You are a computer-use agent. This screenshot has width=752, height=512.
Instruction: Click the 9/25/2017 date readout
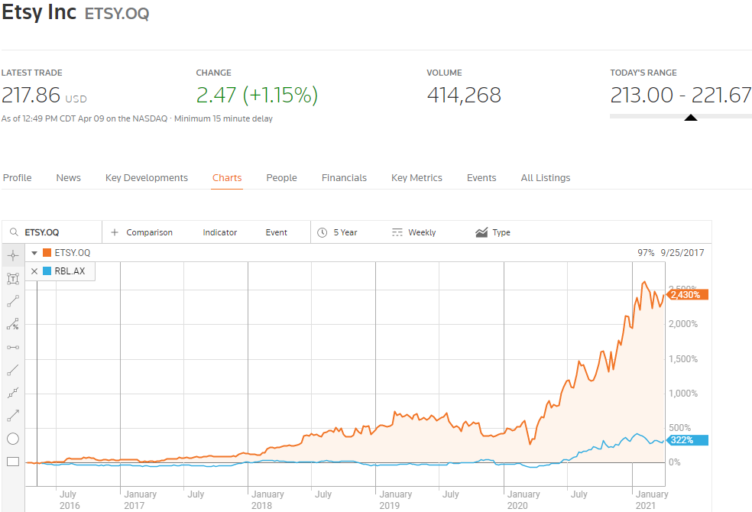click(682, 253)
